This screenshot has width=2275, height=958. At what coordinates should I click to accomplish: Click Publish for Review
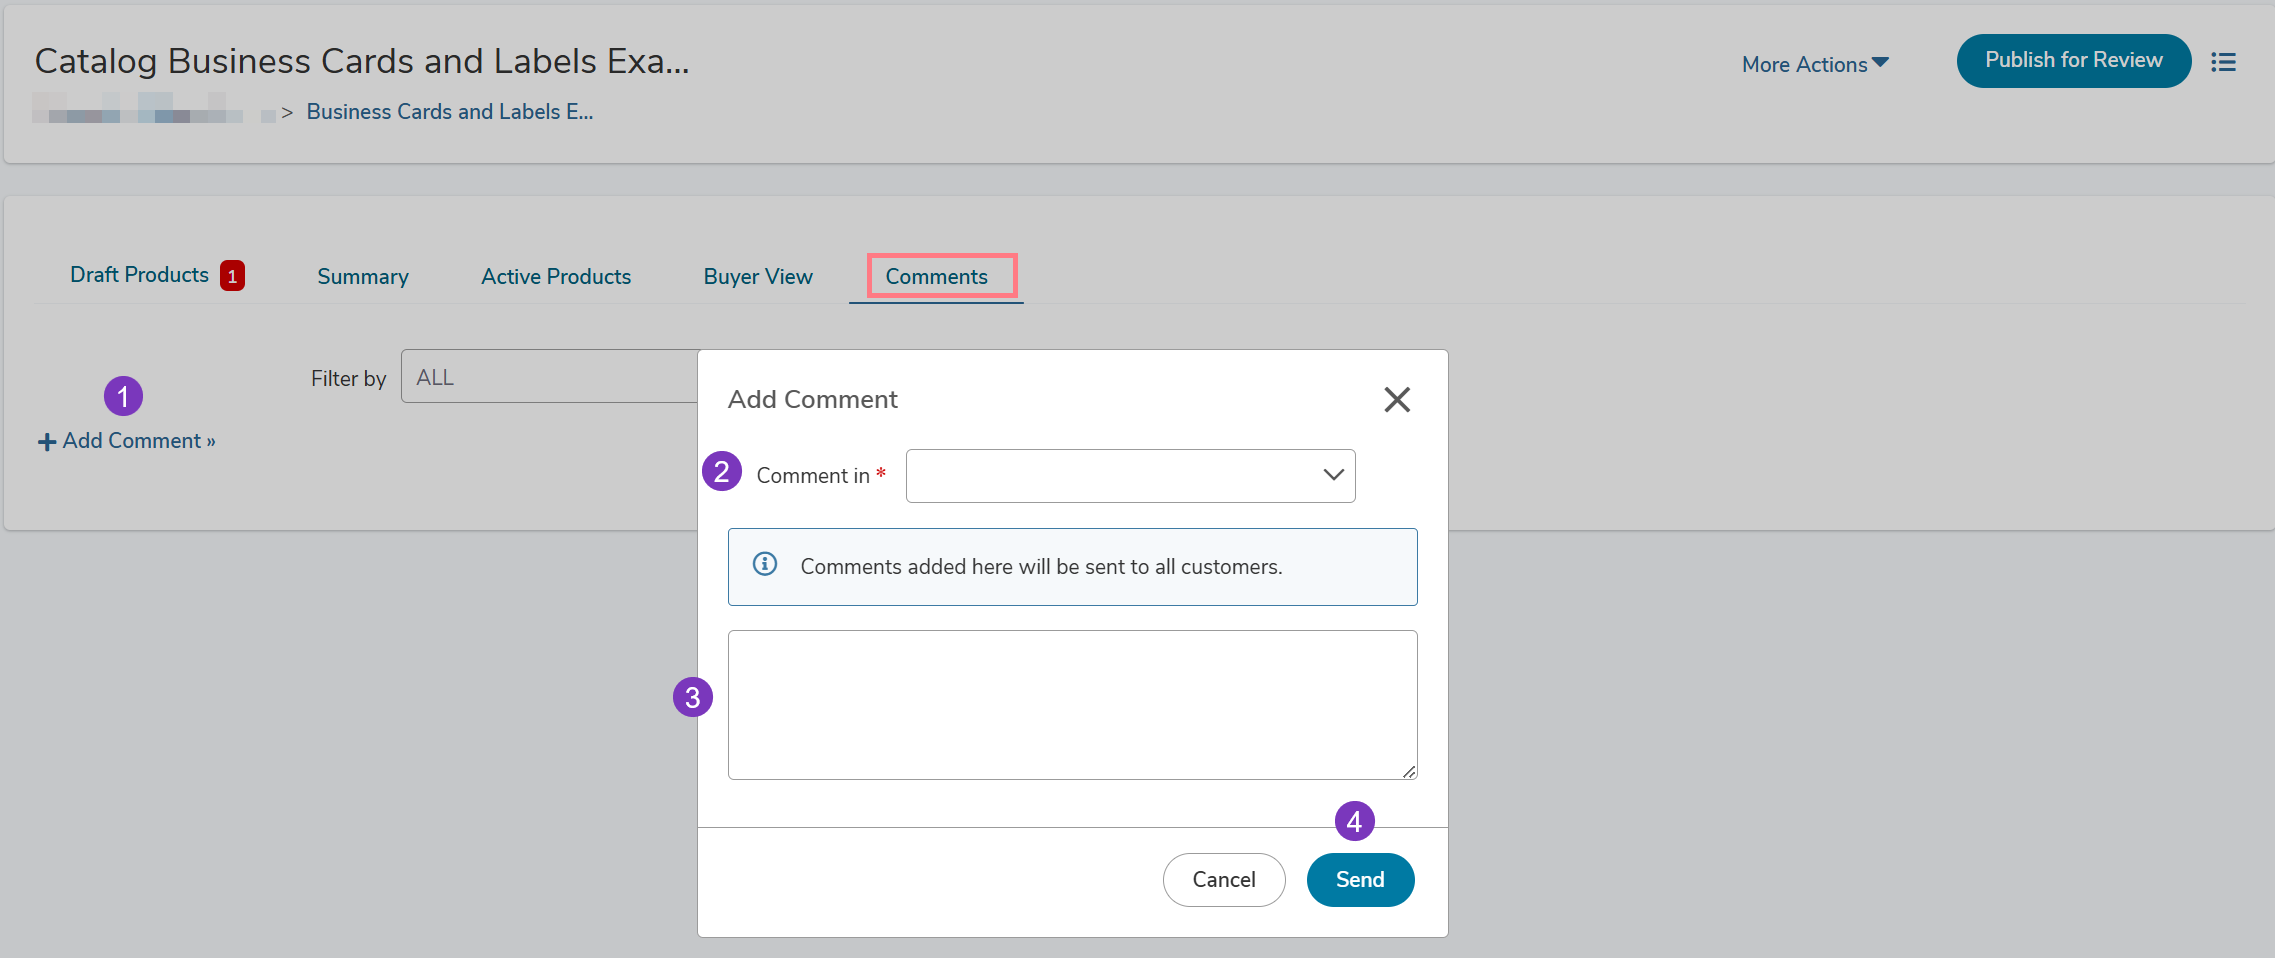(2073, 61)
